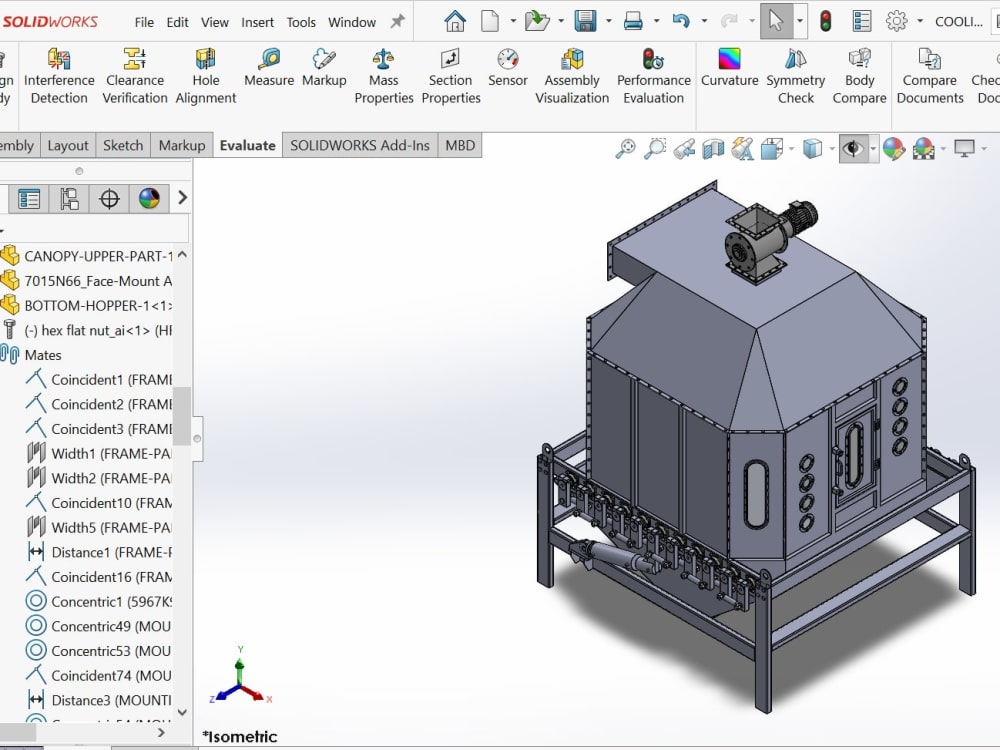The height and width of the screenshot is (750, 1000).
Task: Select Coincident1 mate in tree
Action: pos(98,379)
